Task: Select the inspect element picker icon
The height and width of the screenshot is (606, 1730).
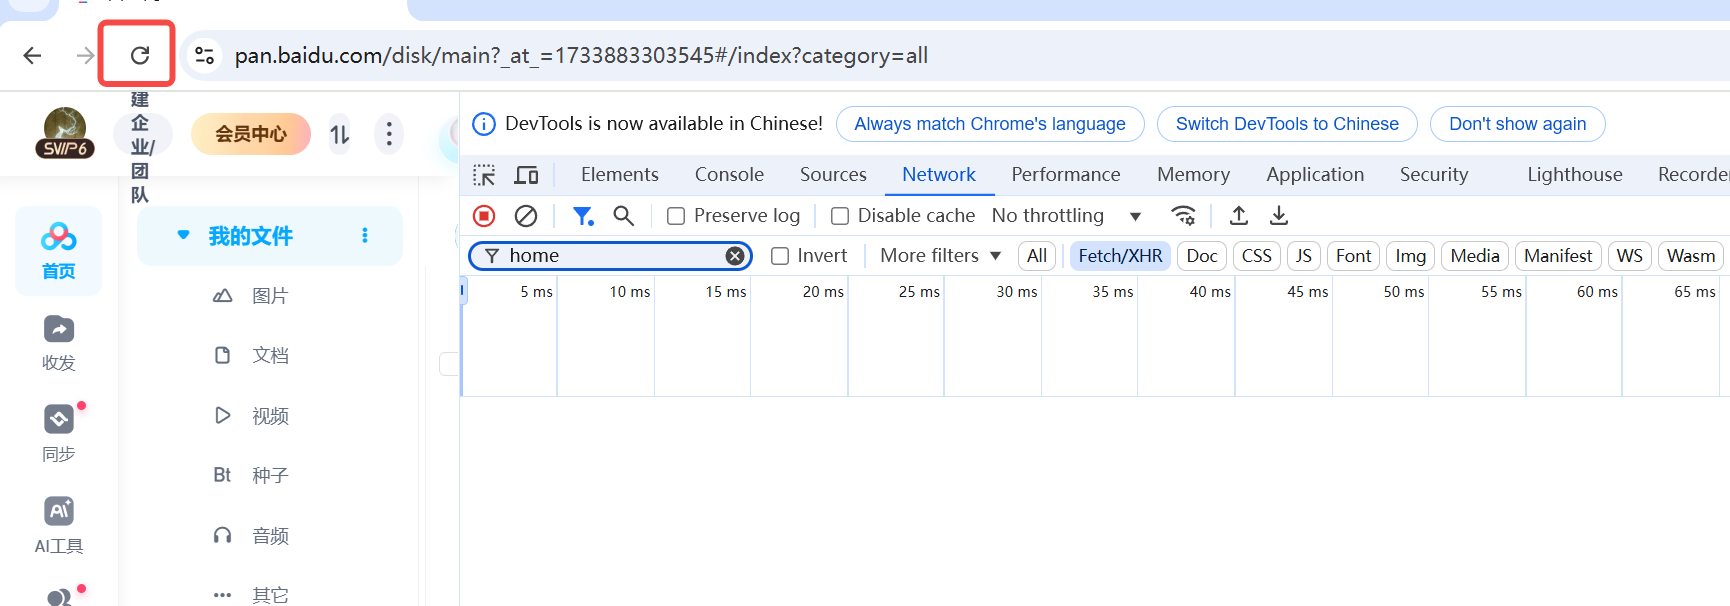Action: [x=485, y=175]
